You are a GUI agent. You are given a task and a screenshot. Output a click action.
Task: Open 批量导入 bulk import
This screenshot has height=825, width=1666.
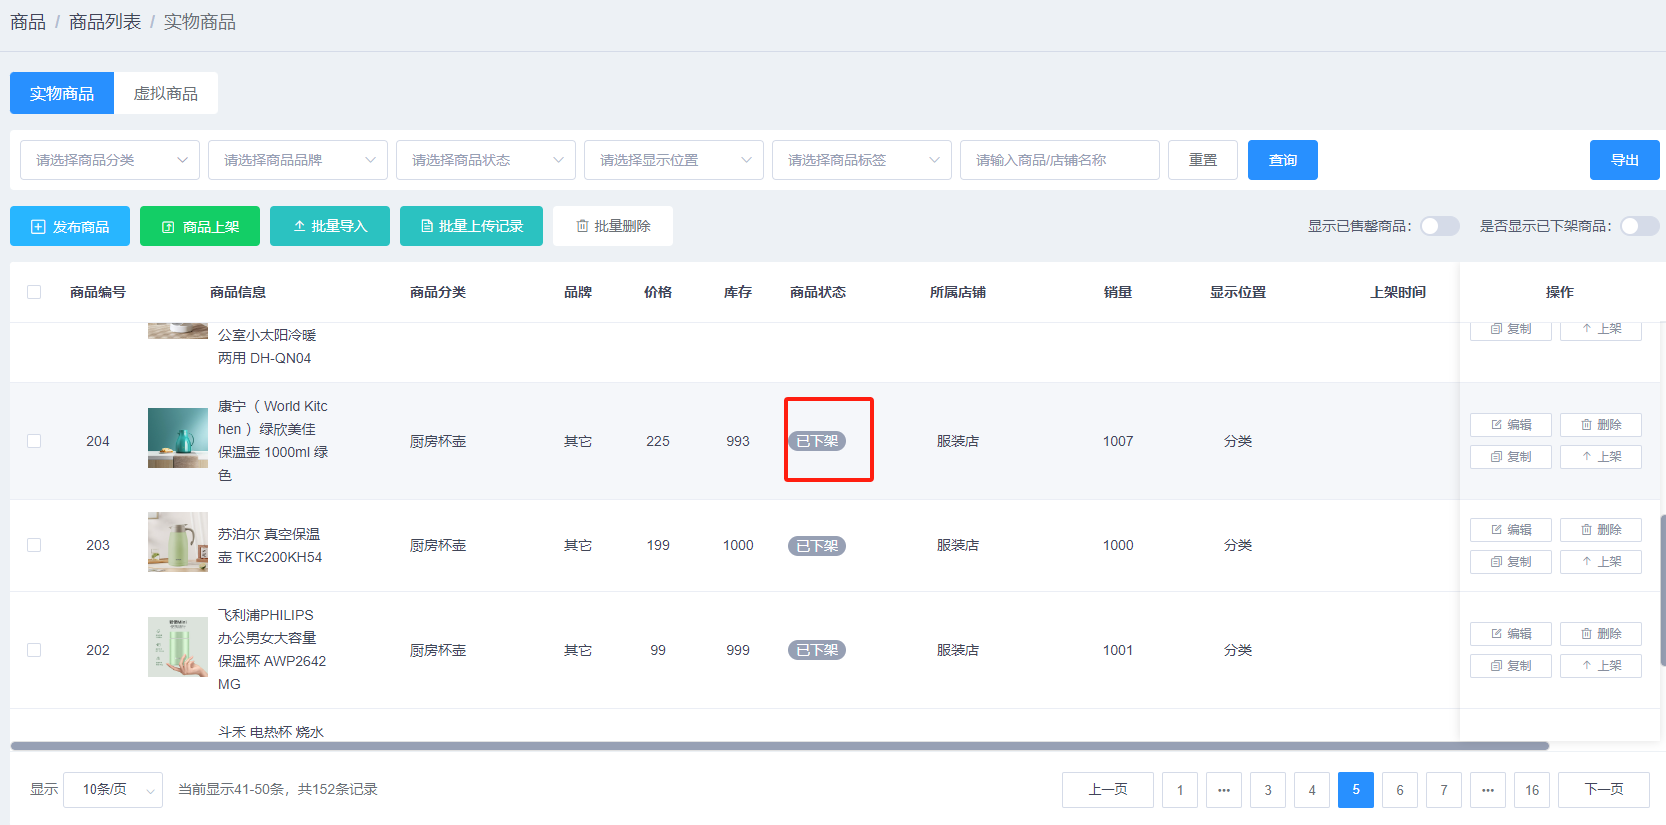(x=330, y=226)
